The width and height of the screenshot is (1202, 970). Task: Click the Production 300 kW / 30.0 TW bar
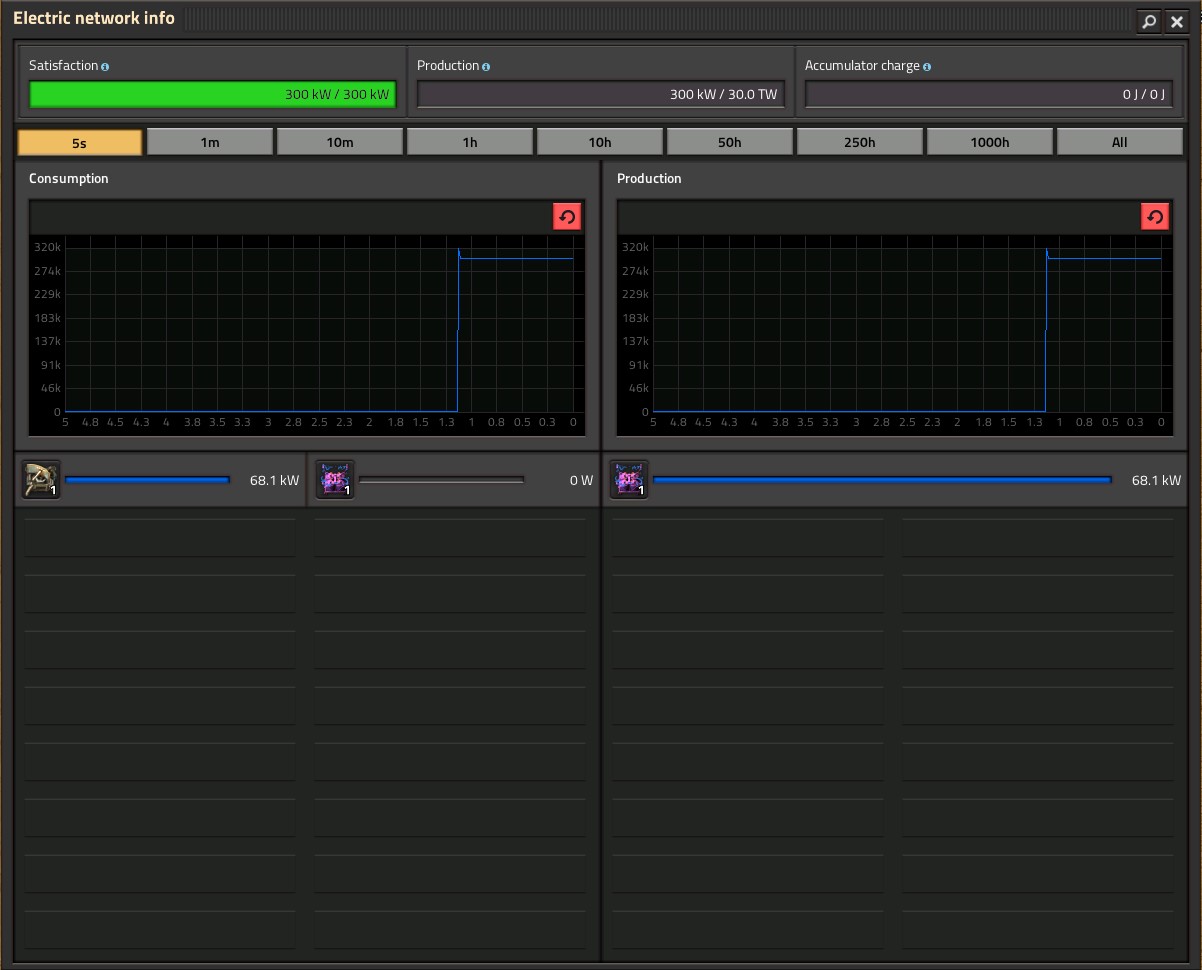click(x=600, y=94)
